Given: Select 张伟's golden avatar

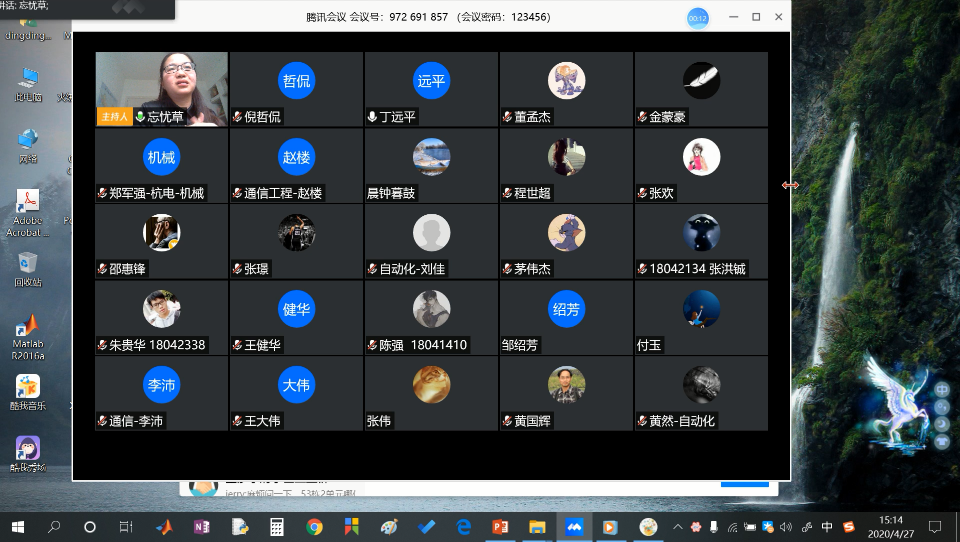Looking at the screenshot, I should point(432,385).
